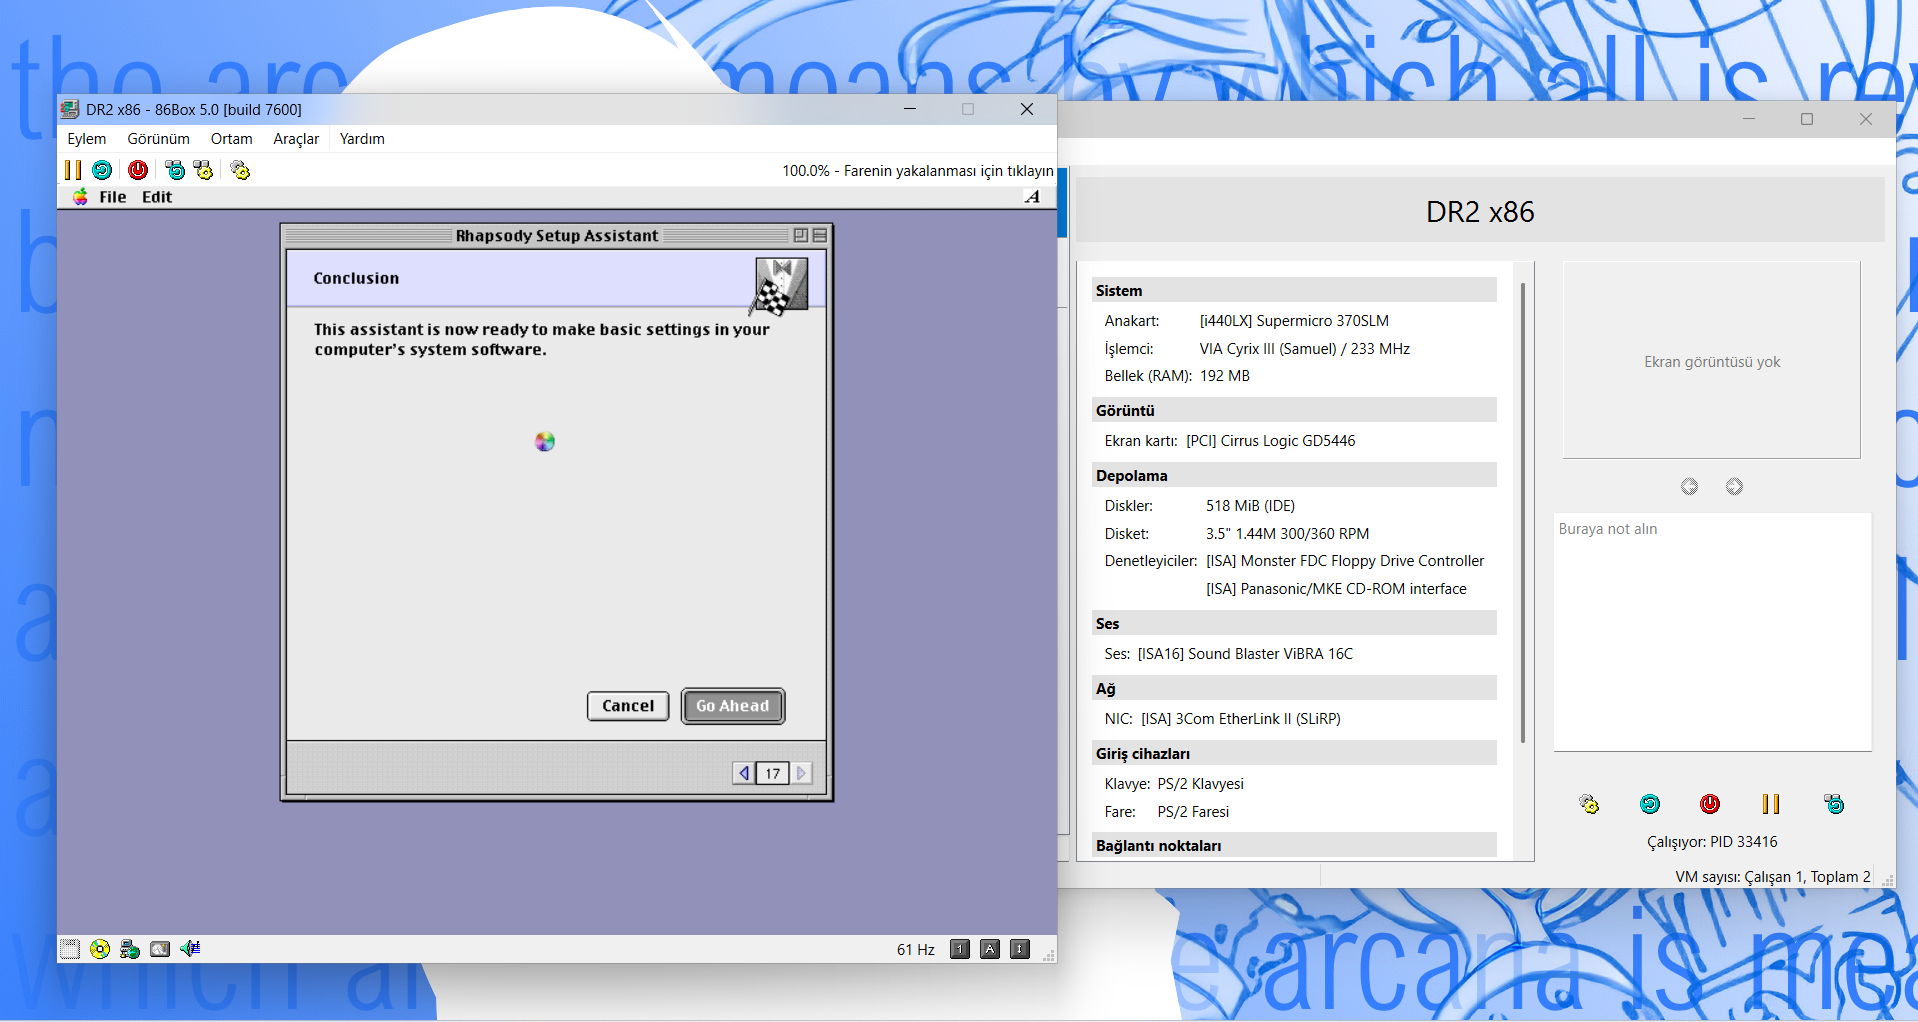Click the next screenshot arrow in VM manager
1918x1022 pixels.
[x=1734, y=486]
